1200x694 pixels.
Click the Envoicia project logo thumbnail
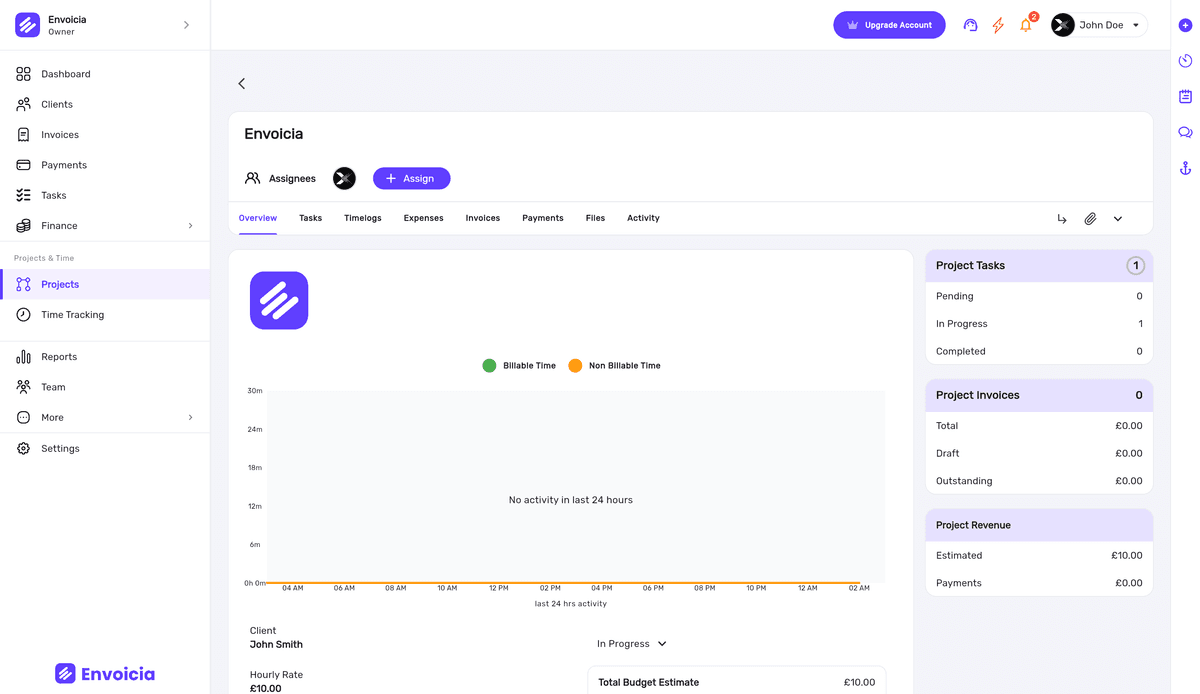tap(279, 300)
